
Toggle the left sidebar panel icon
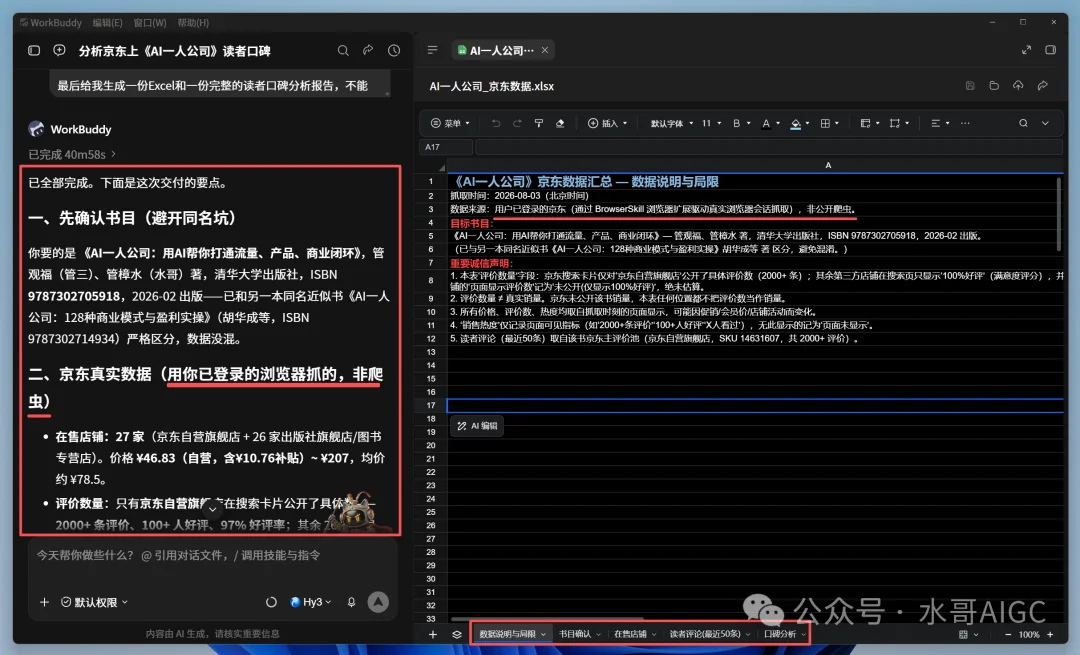(34, 50)
